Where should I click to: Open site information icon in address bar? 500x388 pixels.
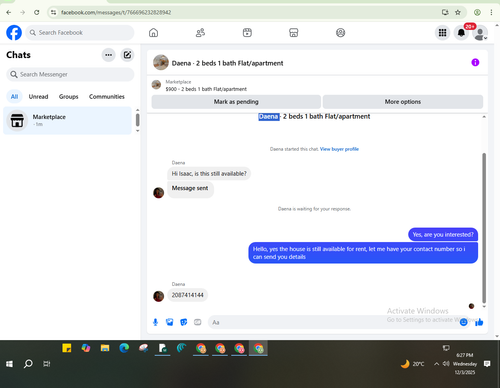[53, 12]
